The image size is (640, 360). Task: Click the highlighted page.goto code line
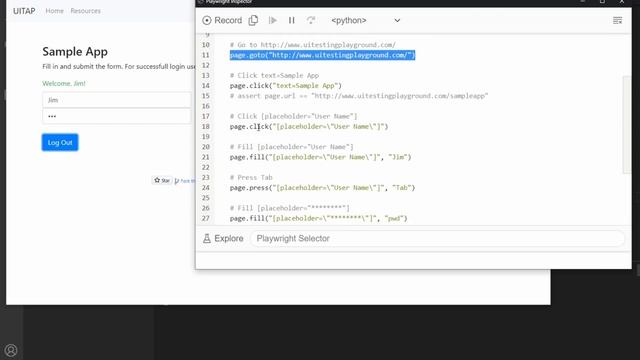pyautogui.click(x=322, y=55)
